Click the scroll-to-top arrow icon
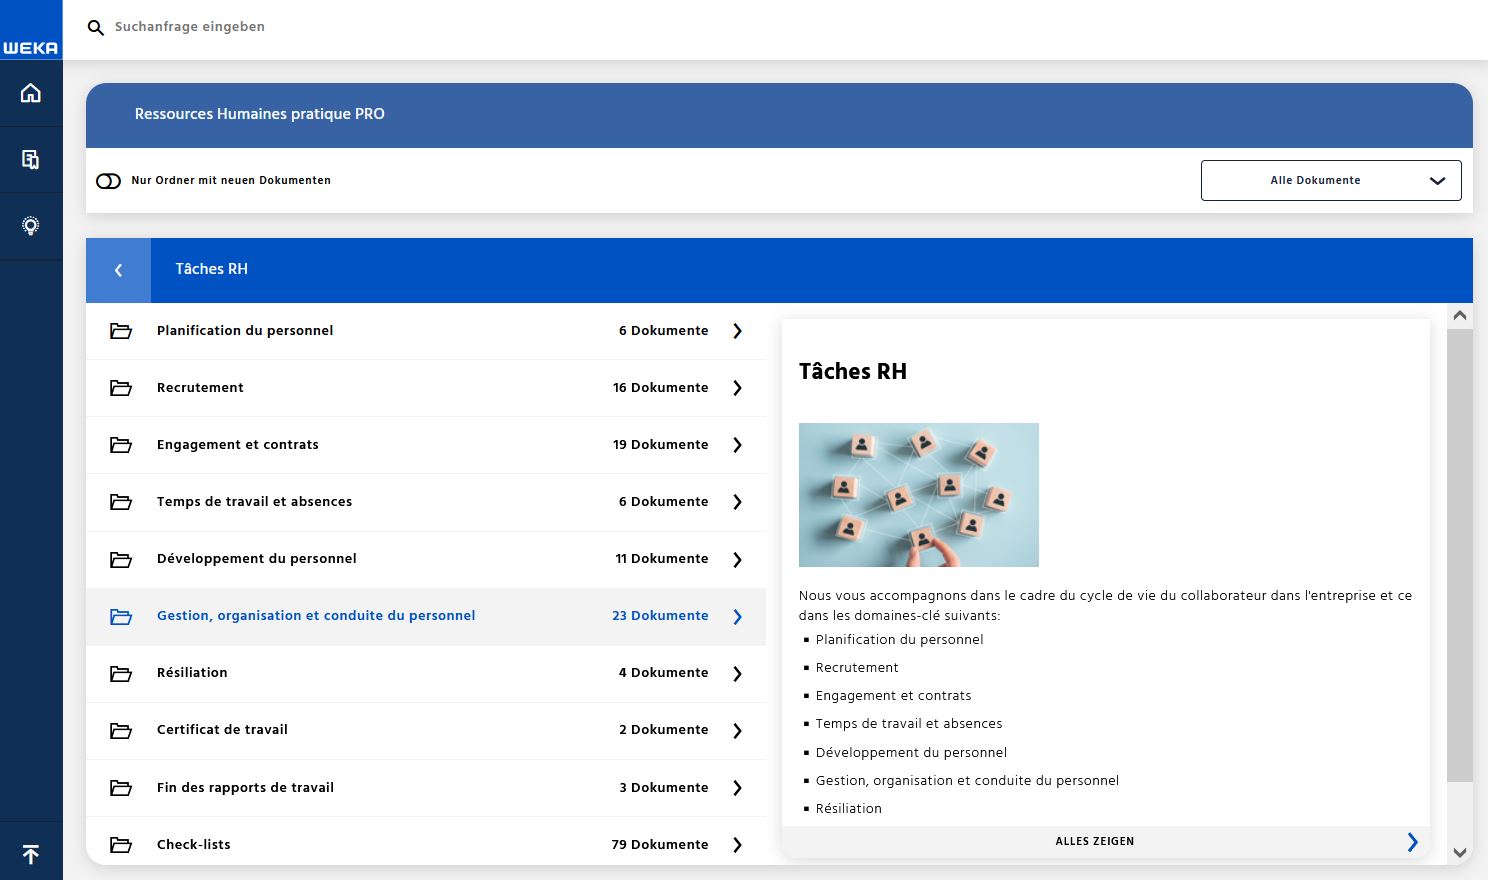Screen dimensions: 1488x880 [x=31, y=854]
